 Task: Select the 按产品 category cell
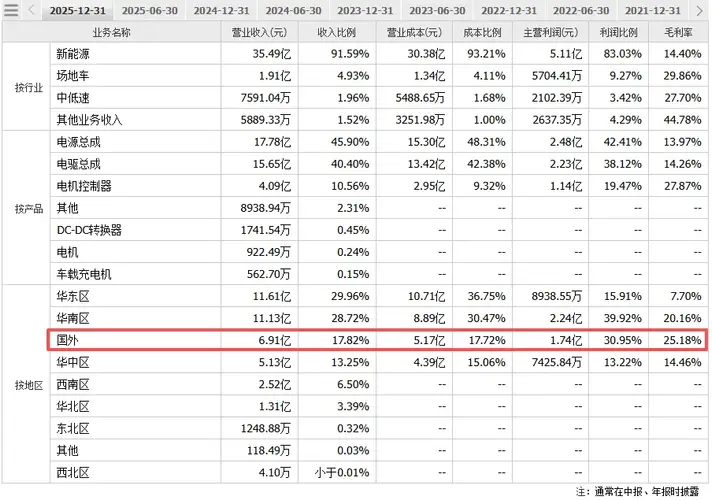tap(26, 208)
